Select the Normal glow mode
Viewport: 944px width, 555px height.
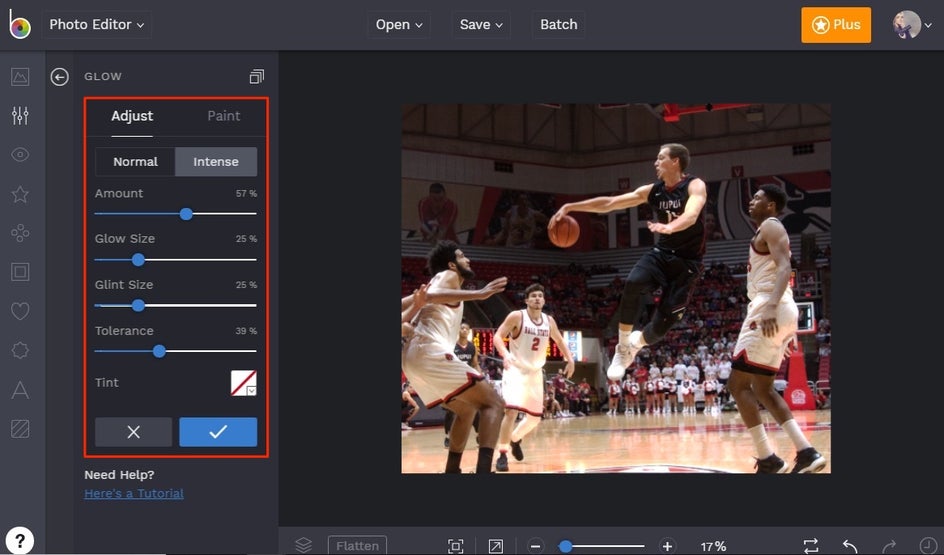click(135, 162)
